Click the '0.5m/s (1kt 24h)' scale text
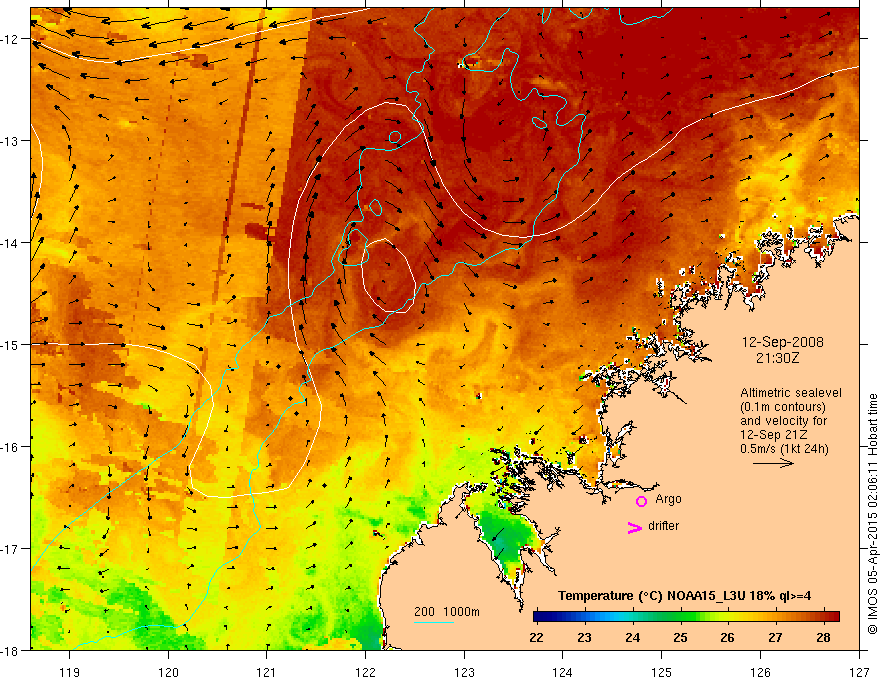 point(784,449)
